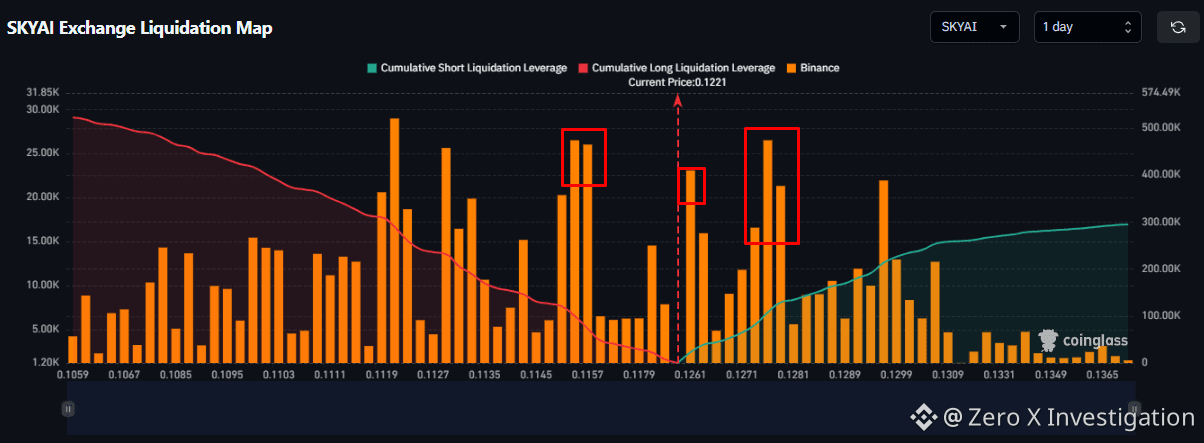Click the orange Binance legend marker
The image size is (1204, 443).
[x=791, y=68]
